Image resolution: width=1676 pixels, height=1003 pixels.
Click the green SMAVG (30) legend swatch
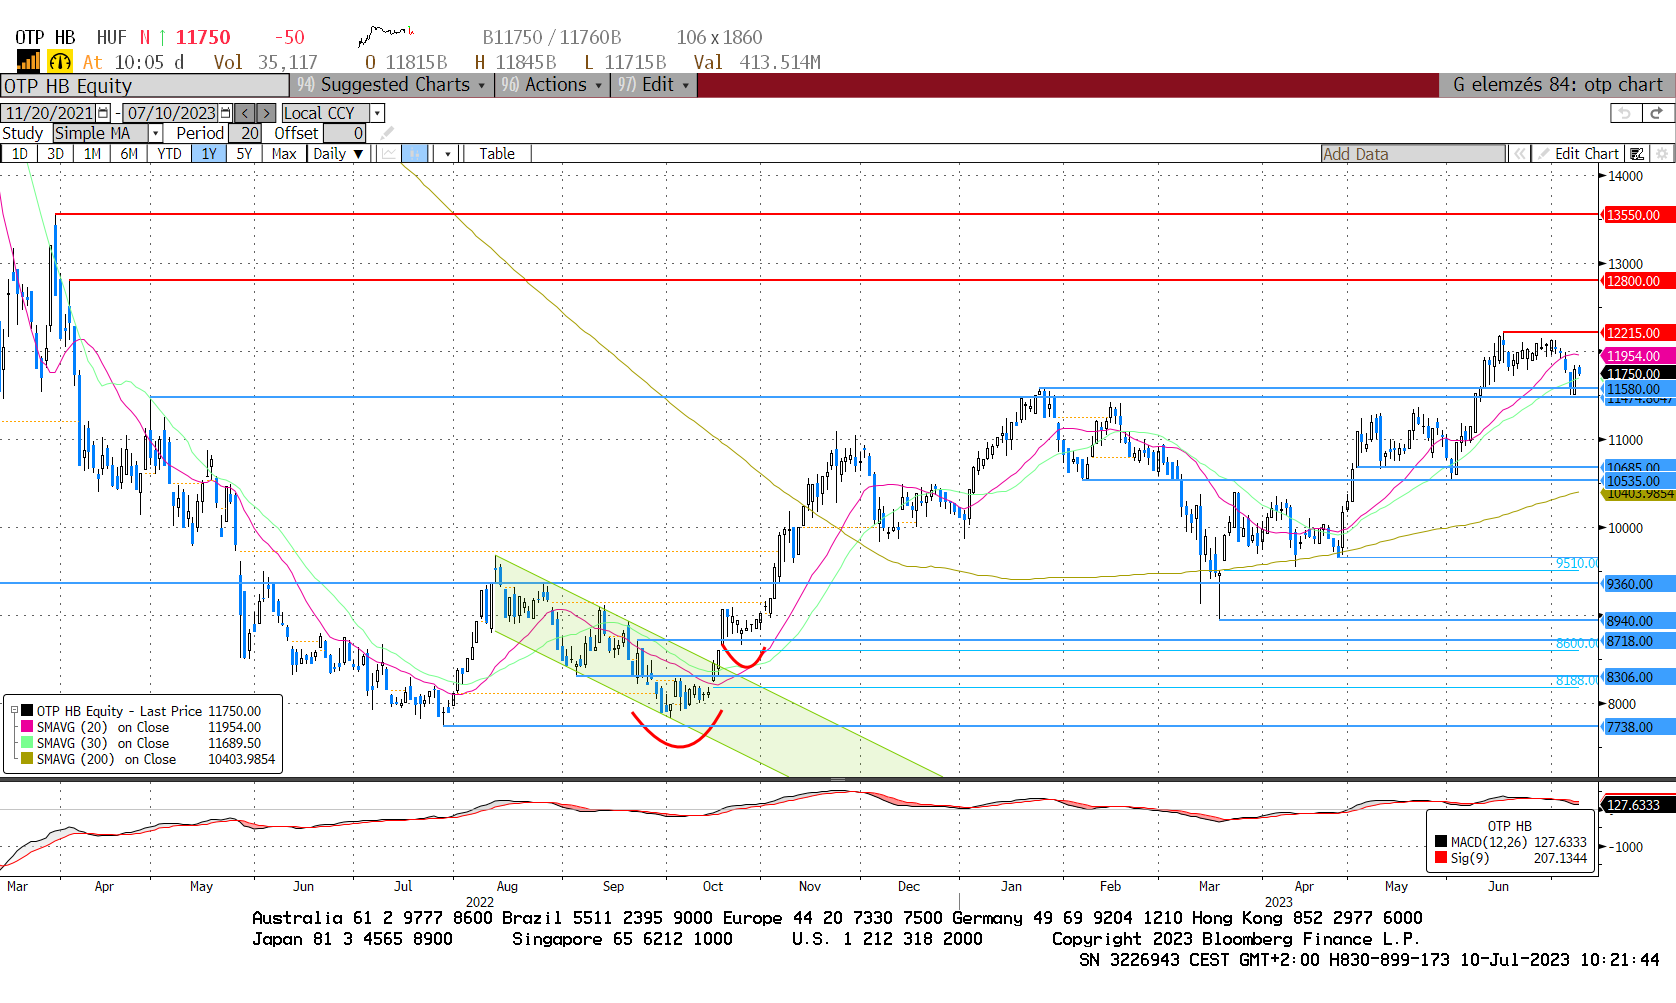pos(27,743)
